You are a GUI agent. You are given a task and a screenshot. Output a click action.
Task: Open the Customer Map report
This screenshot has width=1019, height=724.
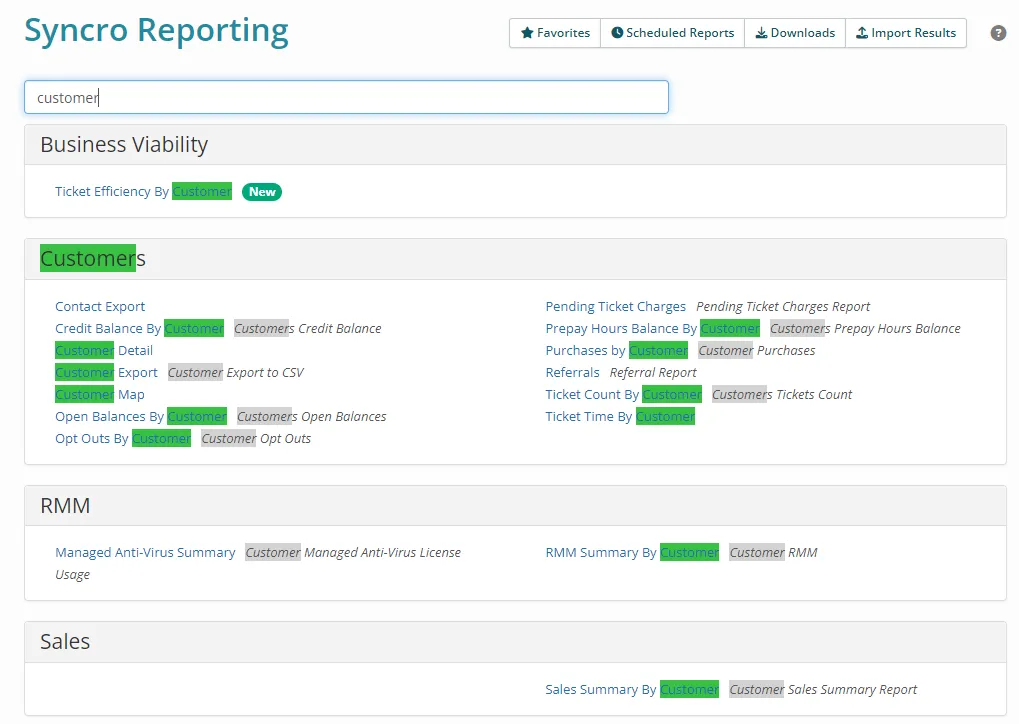100,394
